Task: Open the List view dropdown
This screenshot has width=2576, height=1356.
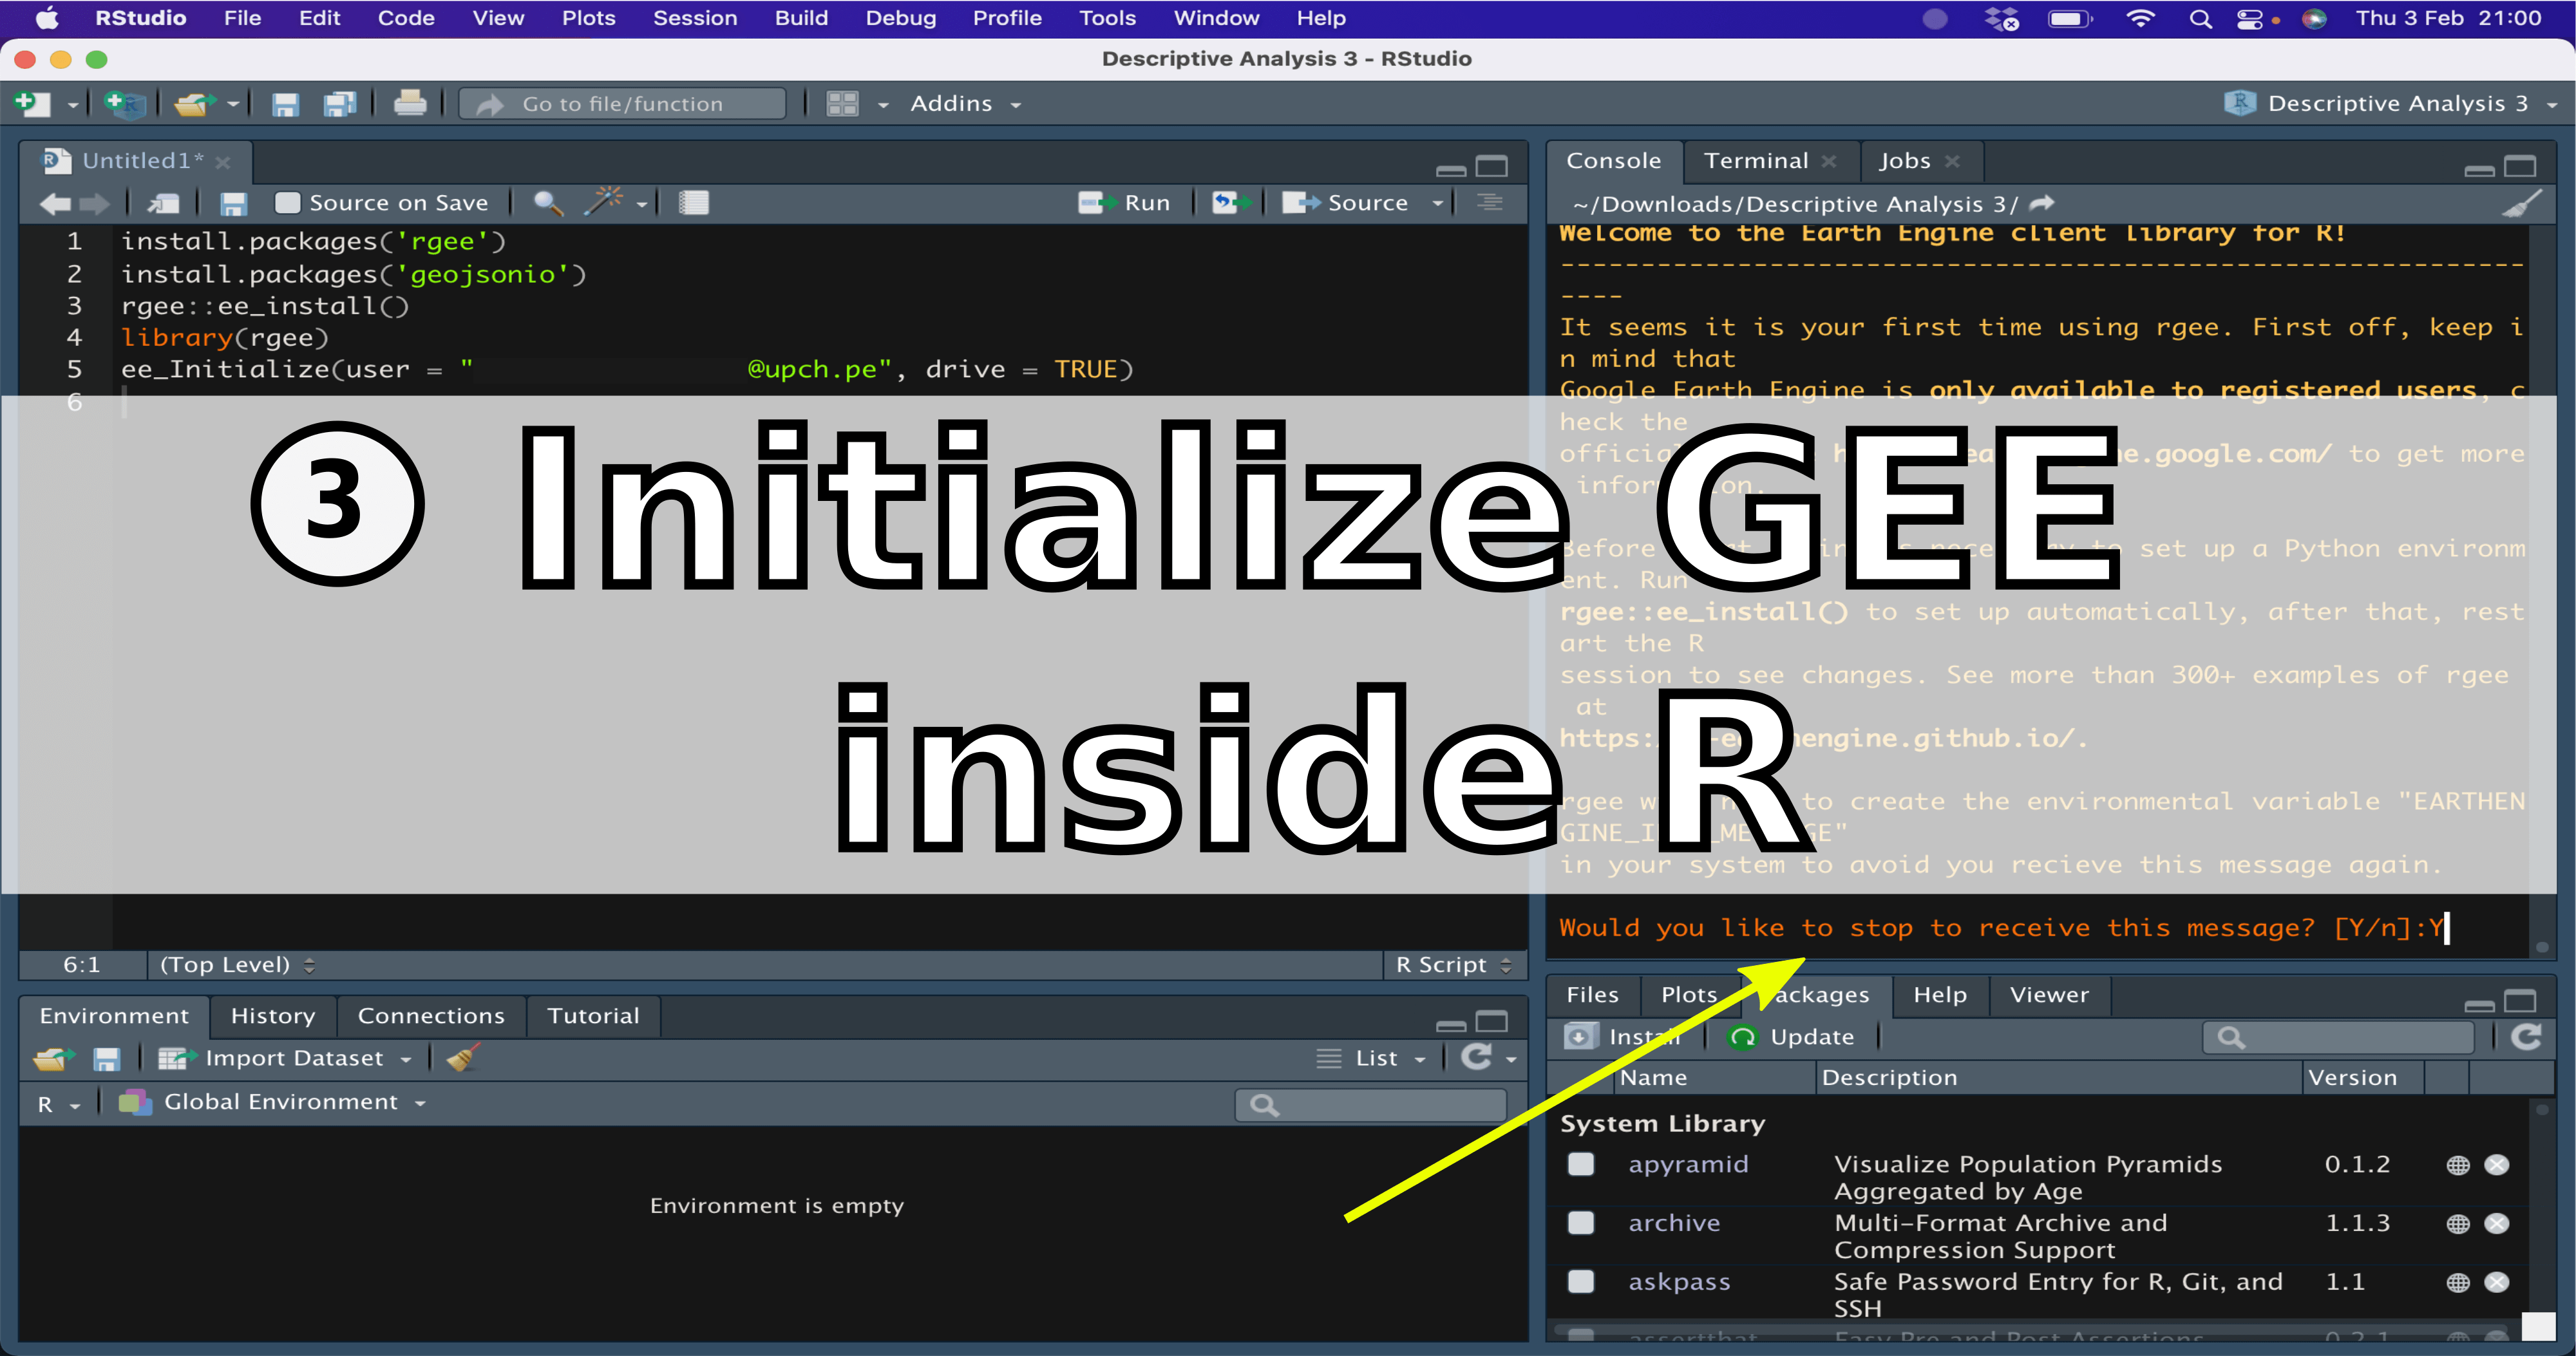Action: tap(1371, 1058)
